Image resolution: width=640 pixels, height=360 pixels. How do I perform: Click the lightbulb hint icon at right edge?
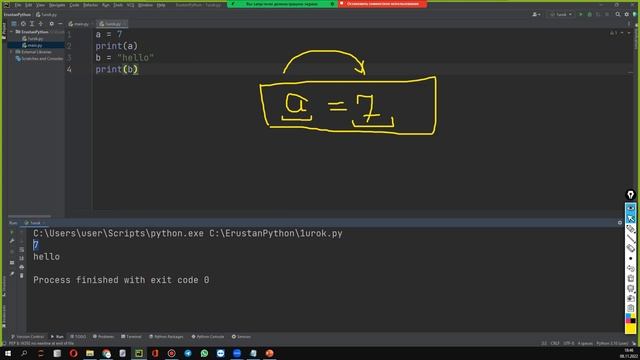click(x=631, y=195)
